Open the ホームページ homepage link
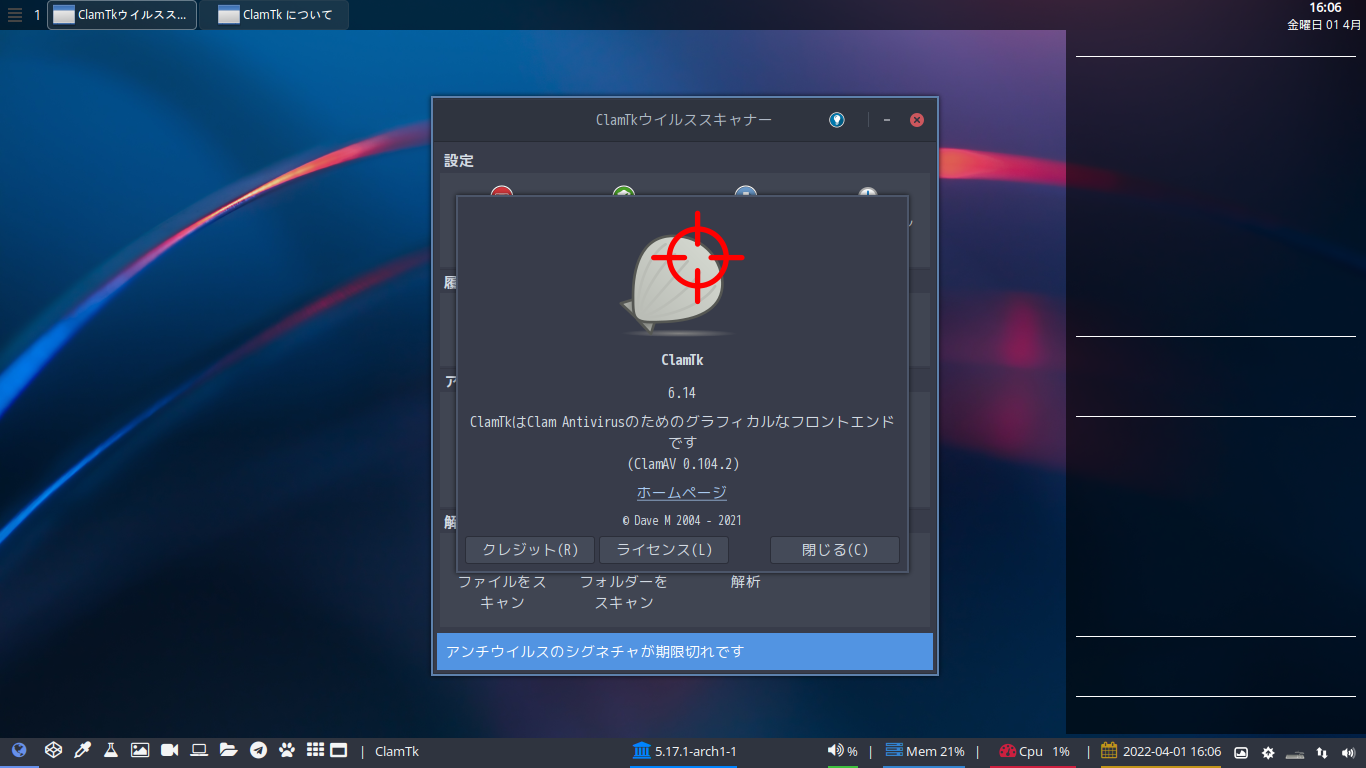 pyautogui.click(x=682, y=492)
